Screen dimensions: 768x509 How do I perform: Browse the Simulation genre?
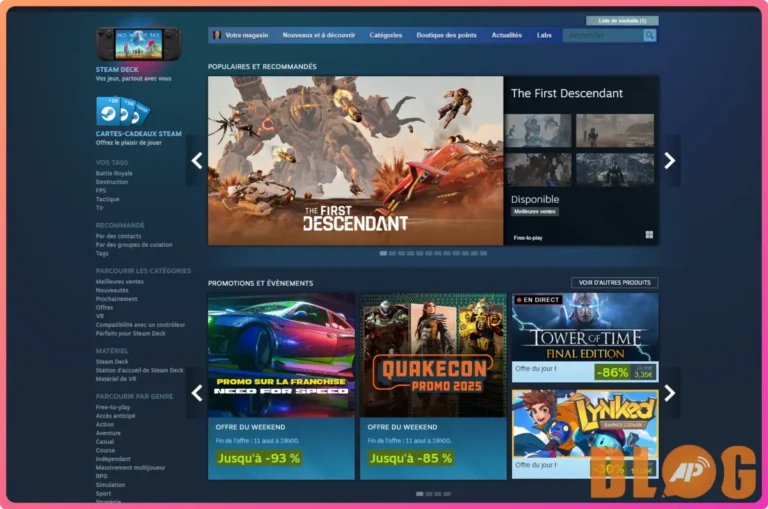111,485
